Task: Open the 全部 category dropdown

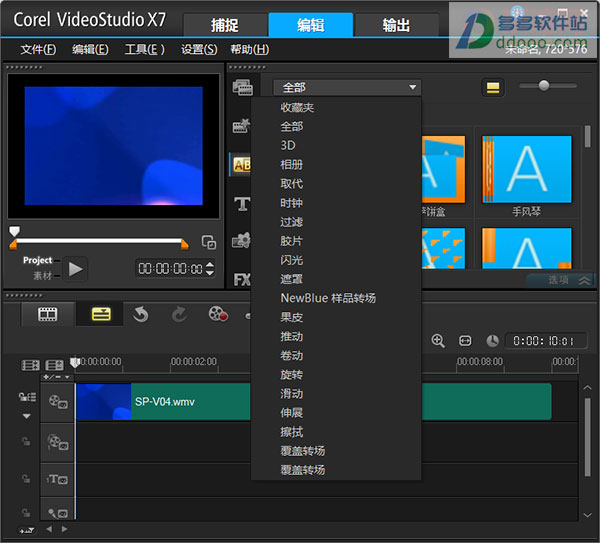Action: pos(347,88)
